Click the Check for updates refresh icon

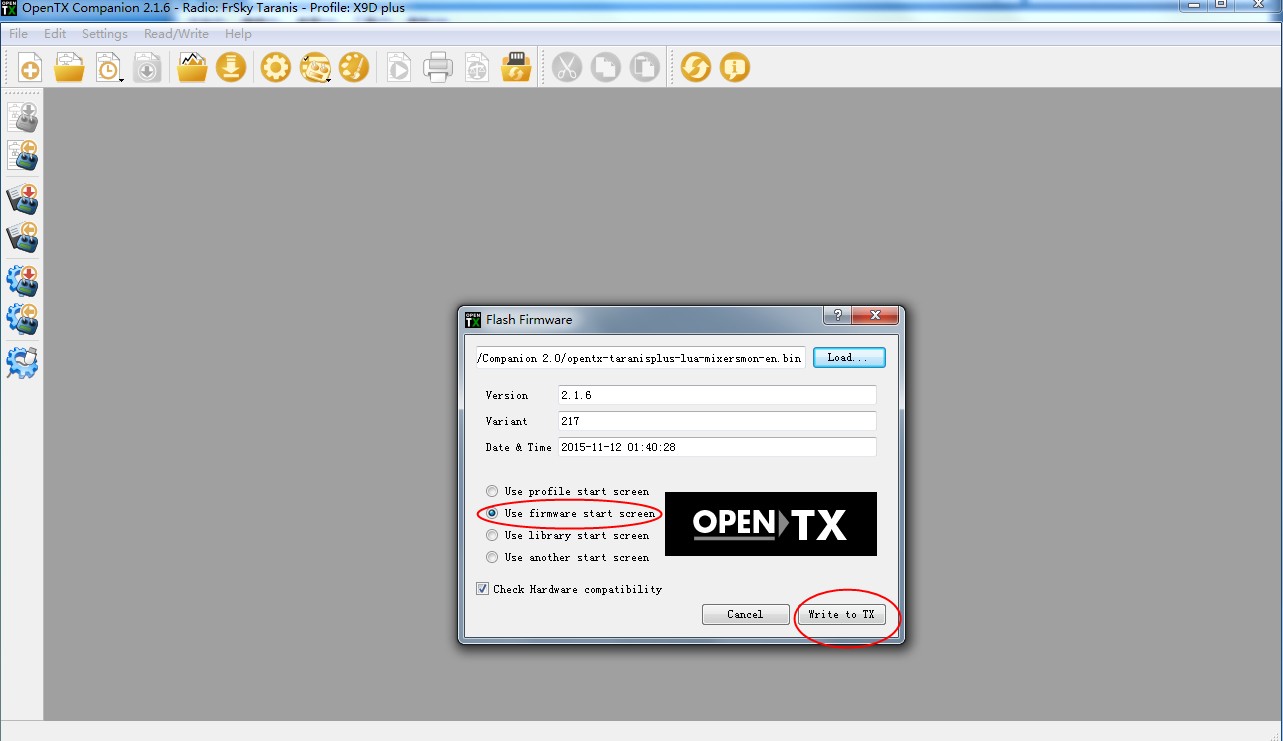(x=696, y=68)
